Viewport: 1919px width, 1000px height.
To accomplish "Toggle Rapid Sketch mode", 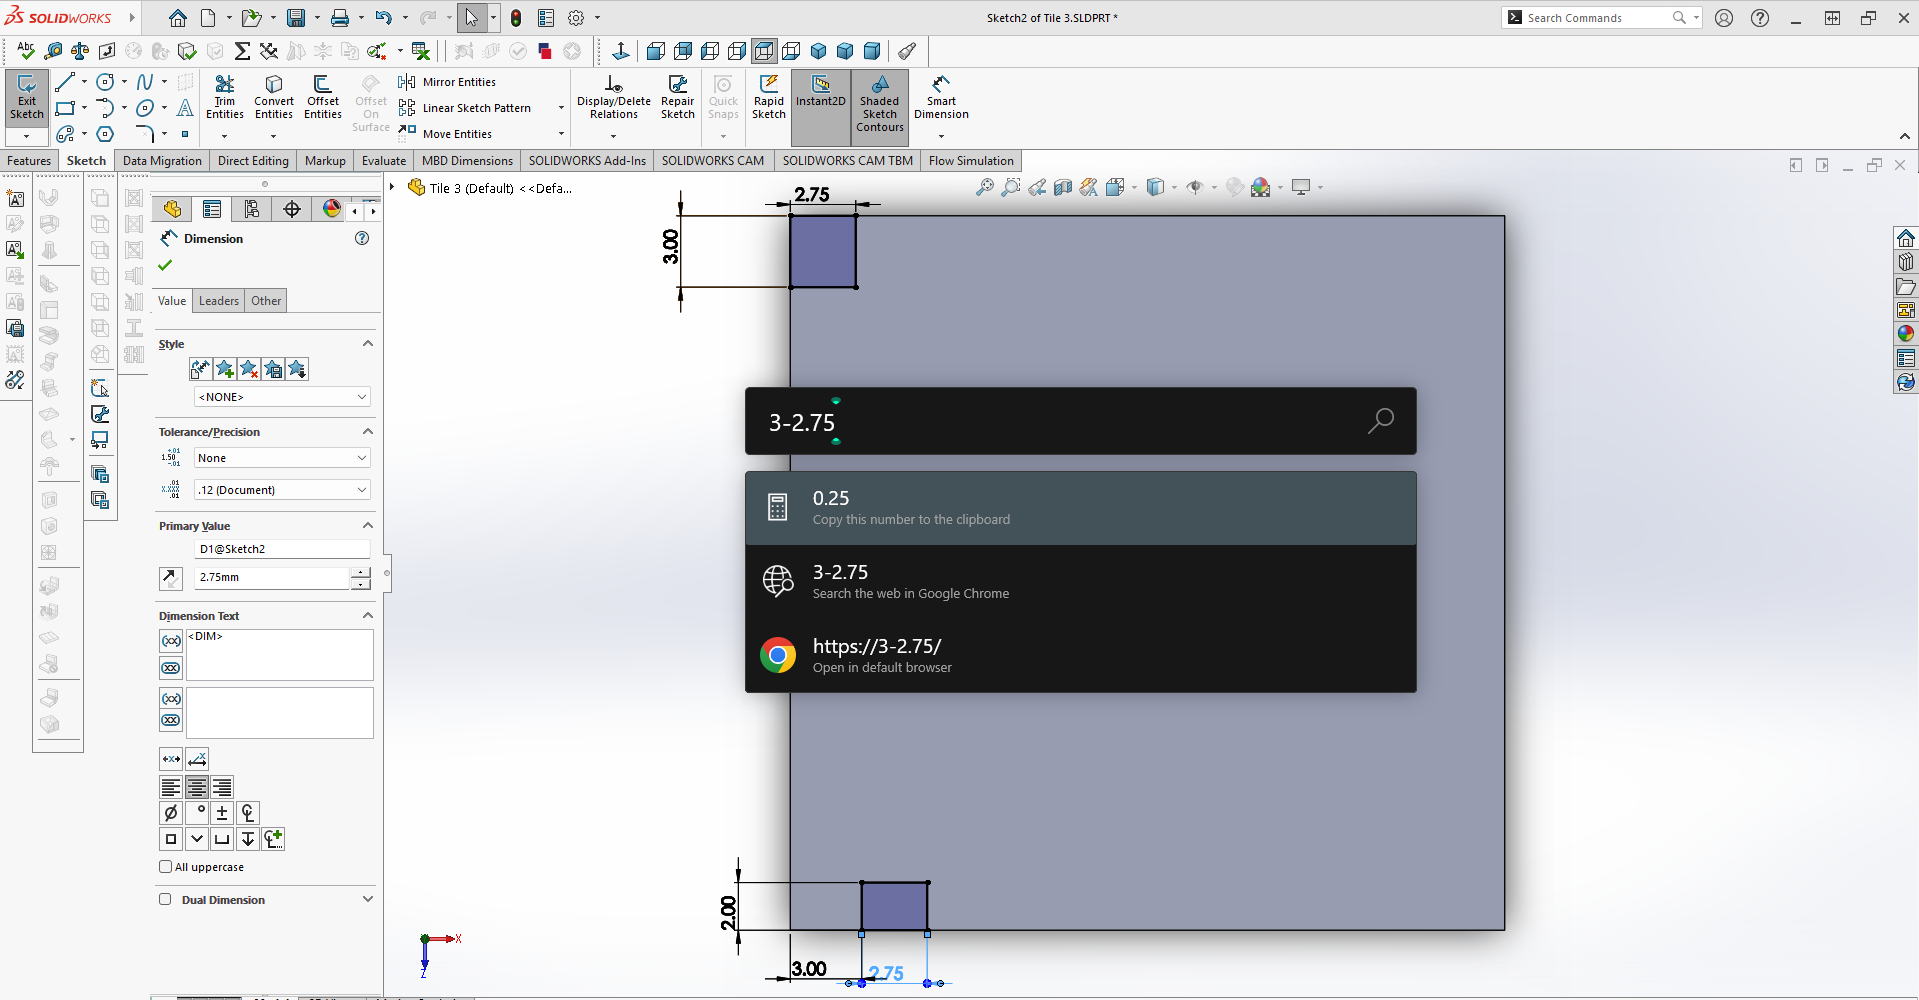I will coord(769,98).
